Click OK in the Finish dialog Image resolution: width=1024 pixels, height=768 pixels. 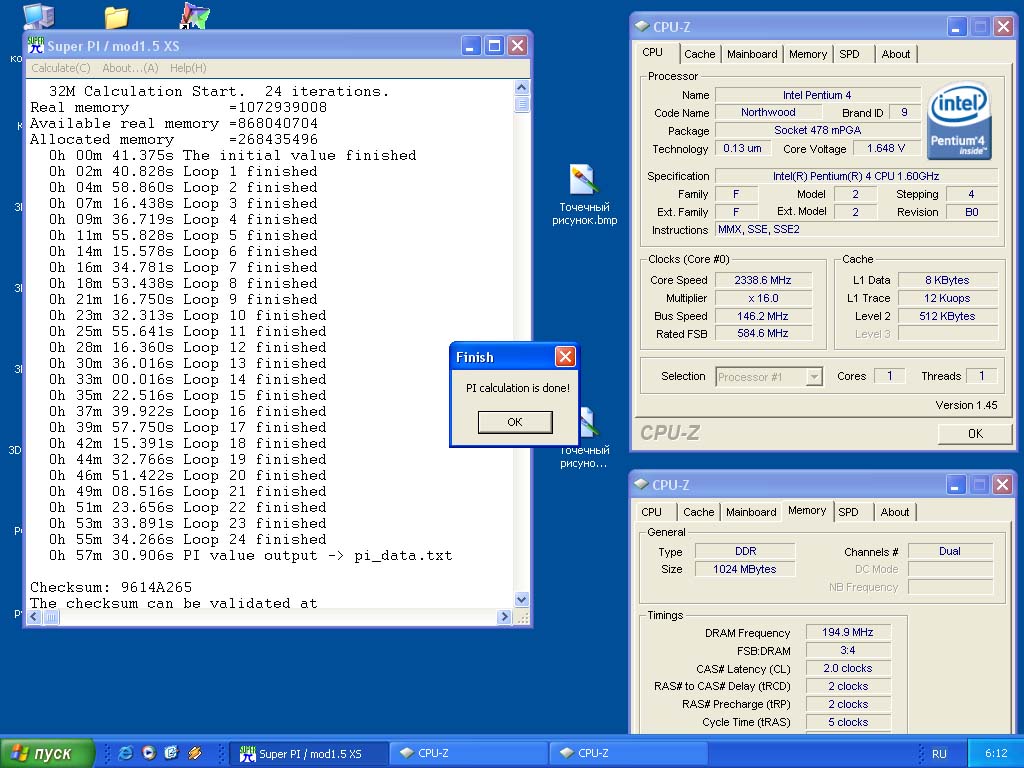(515, 422)
